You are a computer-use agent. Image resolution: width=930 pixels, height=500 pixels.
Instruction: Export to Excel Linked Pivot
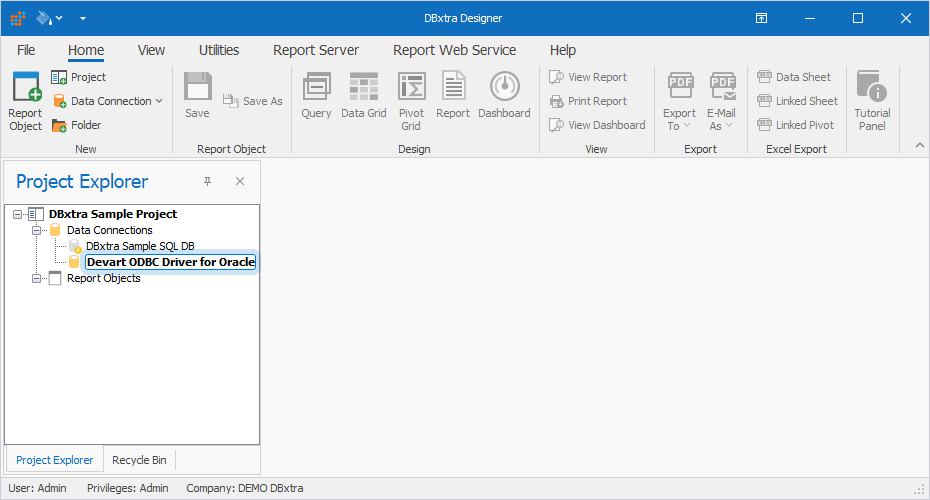795,125
